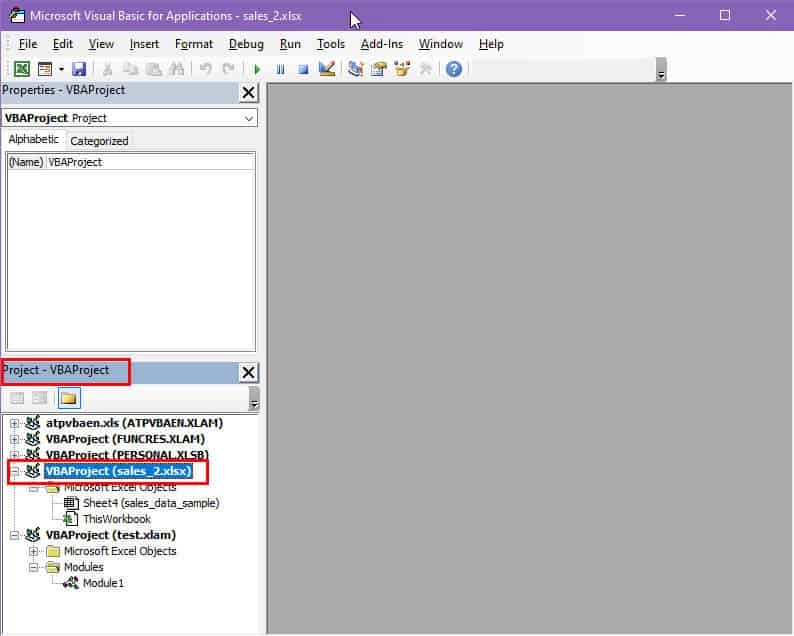
Task: Click the Paste clipboard icon
Action: [153, 69]
